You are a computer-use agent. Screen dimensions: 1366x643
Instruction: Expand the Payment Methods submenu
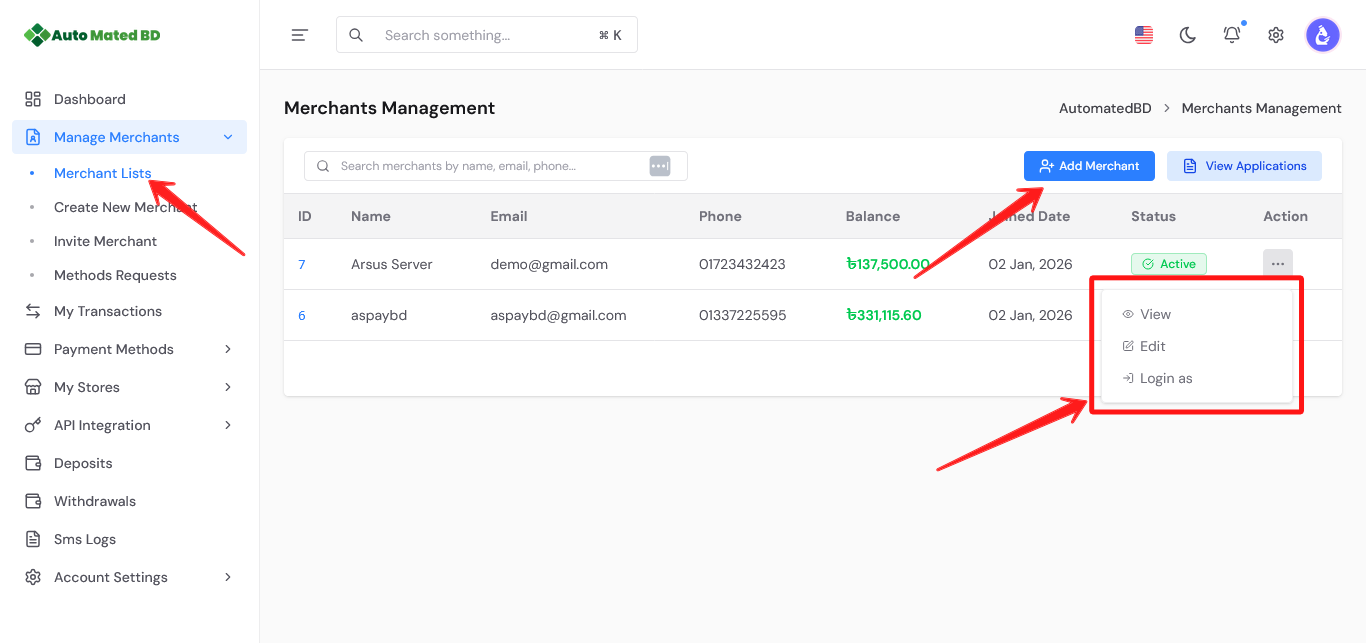pyautogui.click(x=228, y=349)
